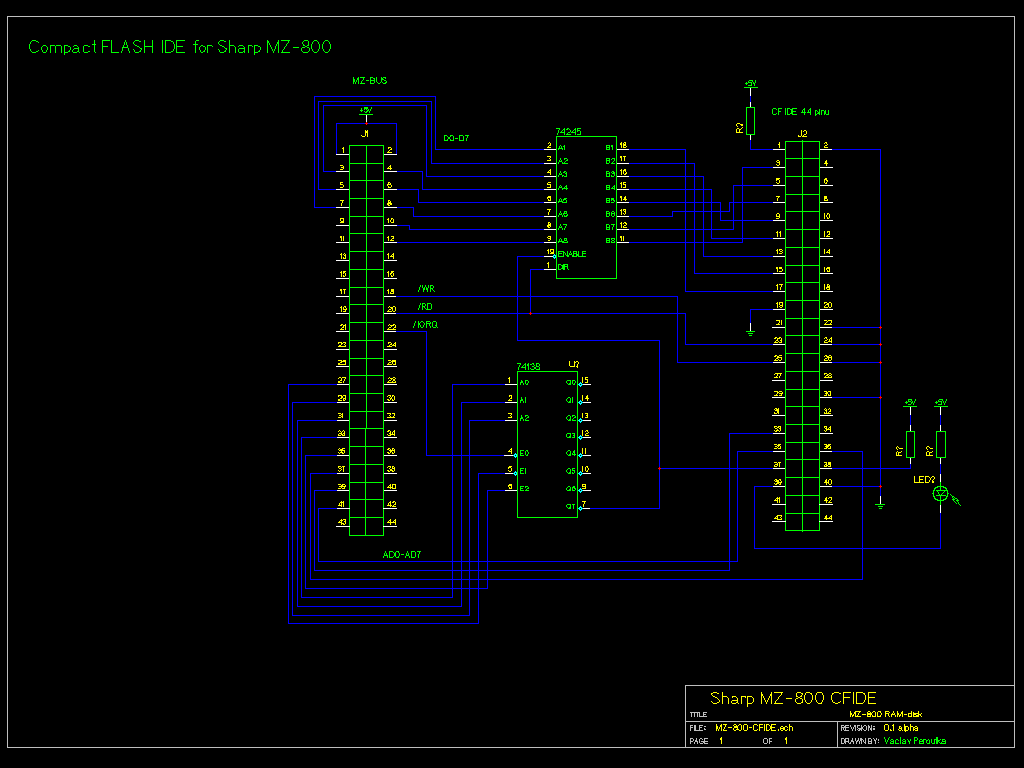
Task: Select the ENABLE pin label on the 74245
Action: [x=572, y=254]
